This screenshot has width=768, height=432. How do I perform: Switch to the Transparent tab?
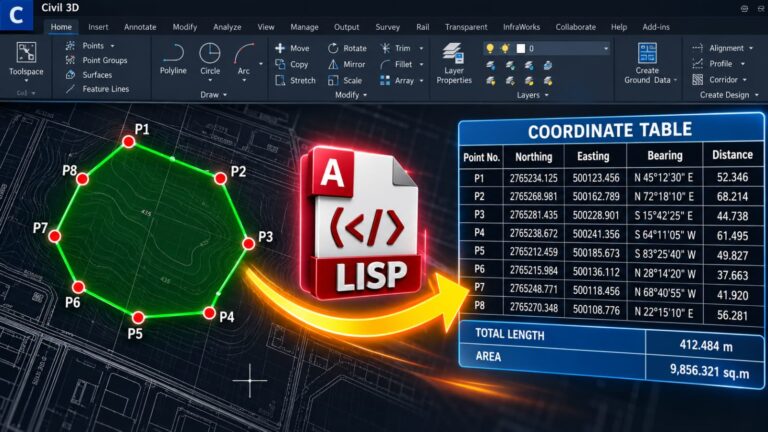pos(466,27)
